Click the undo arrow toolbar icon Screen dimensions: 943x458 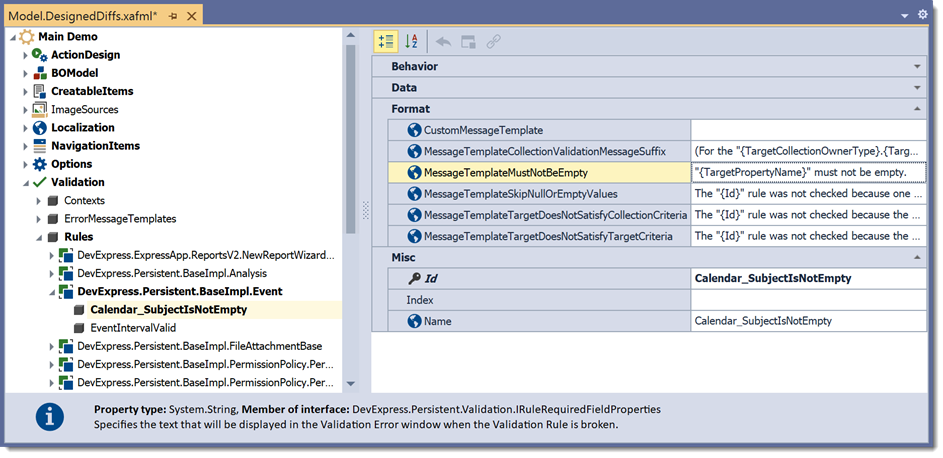443,41
